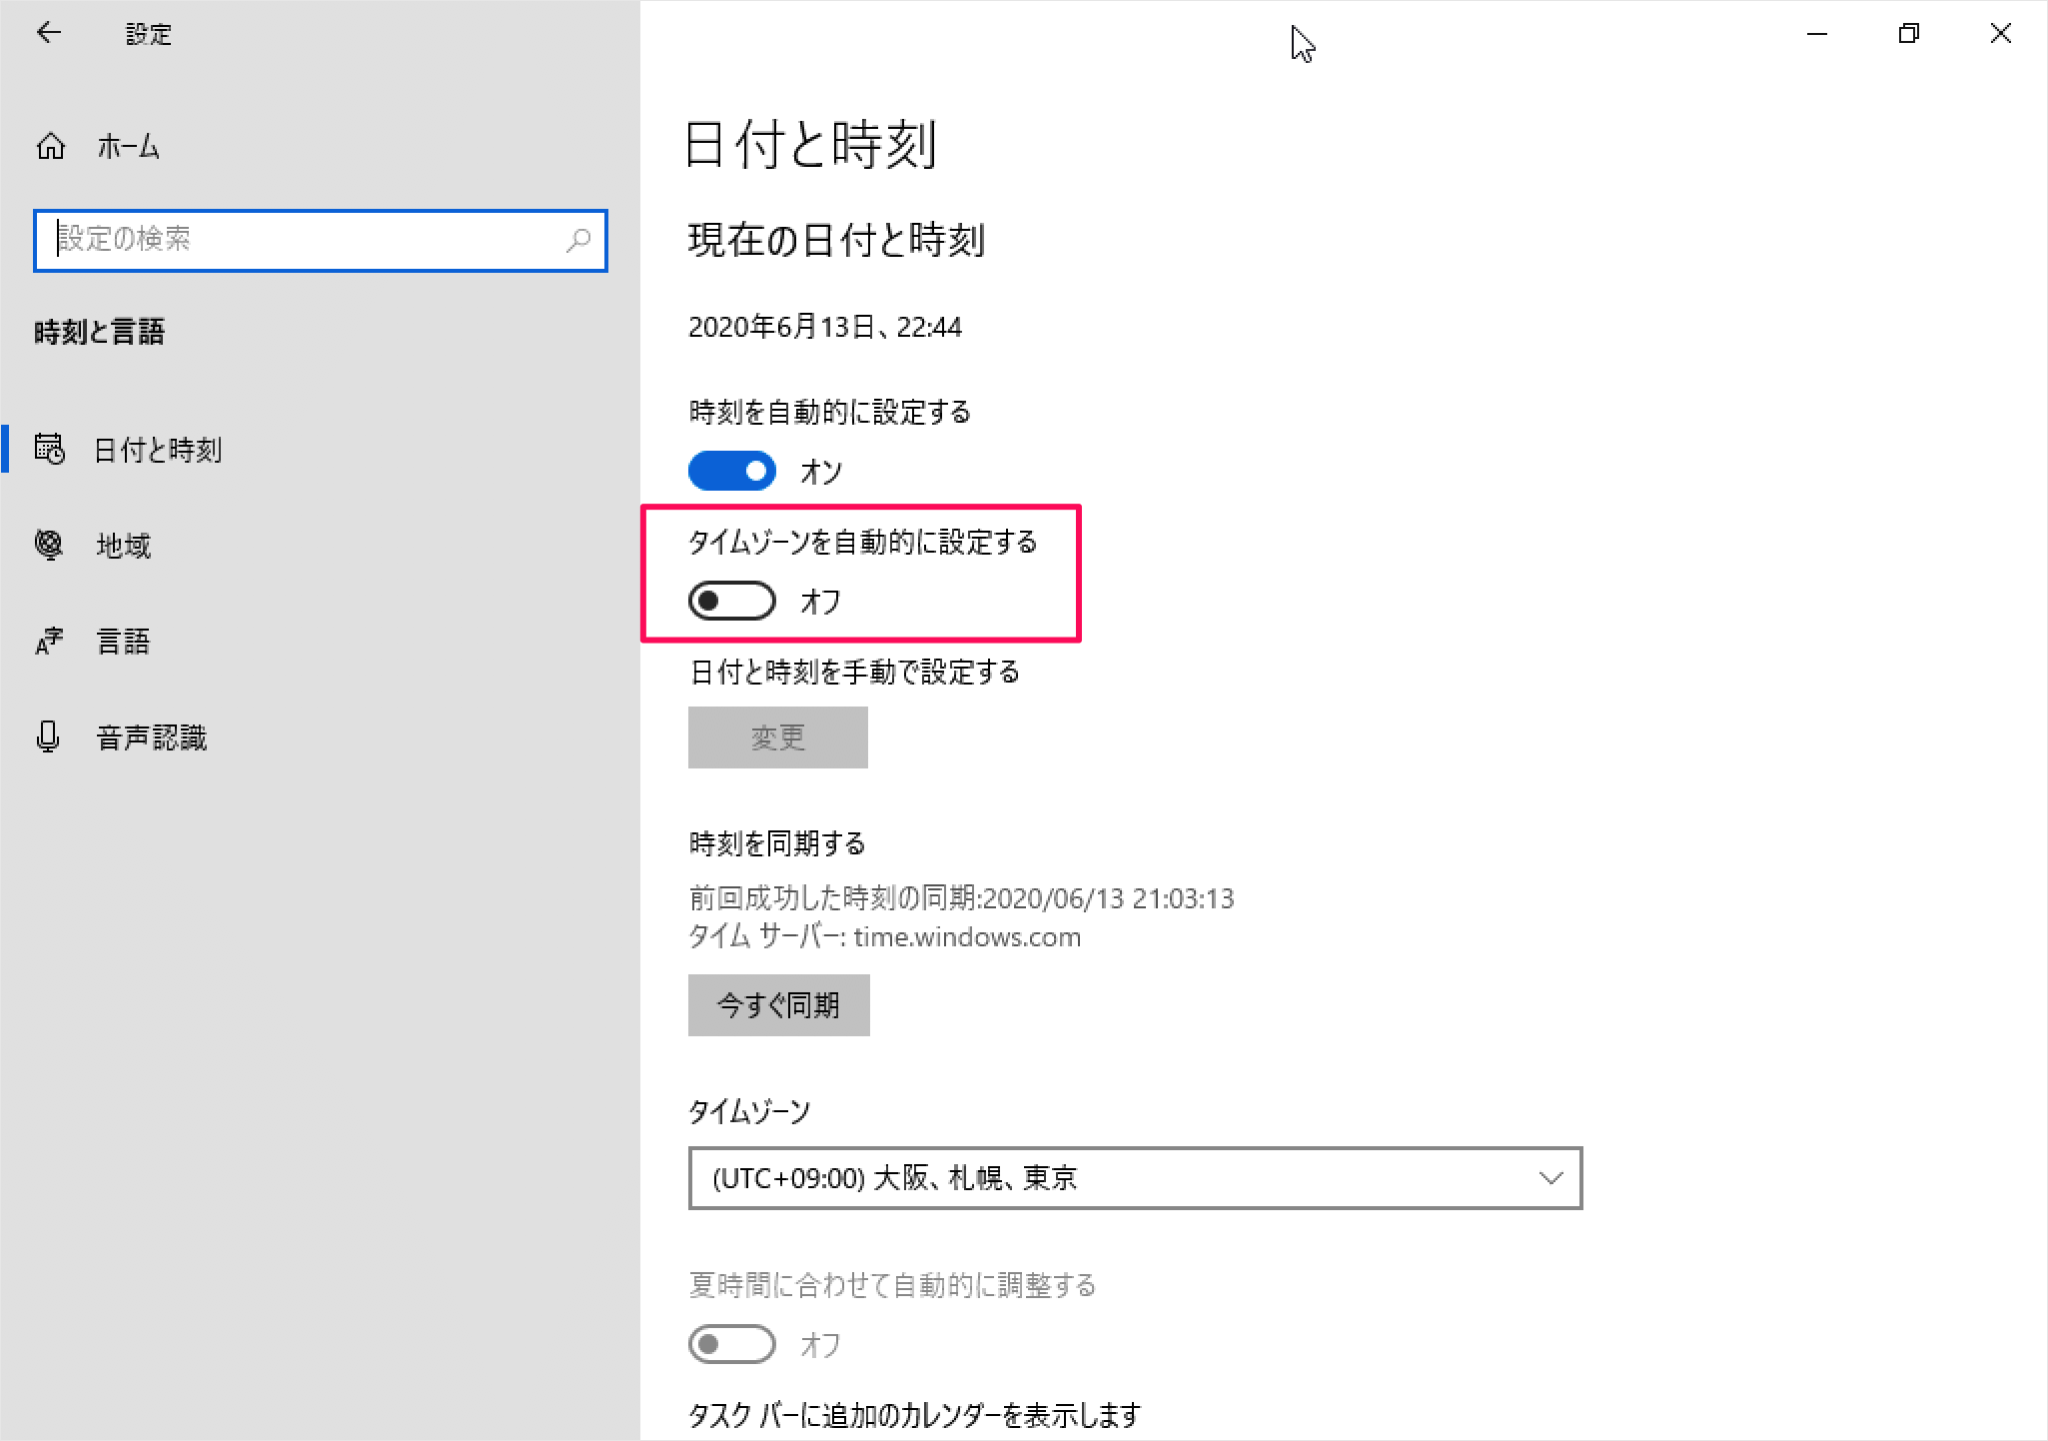The image size is (2048, 1441).
Task: Click the search magnifier icon
Action: (x=578, y=241)
